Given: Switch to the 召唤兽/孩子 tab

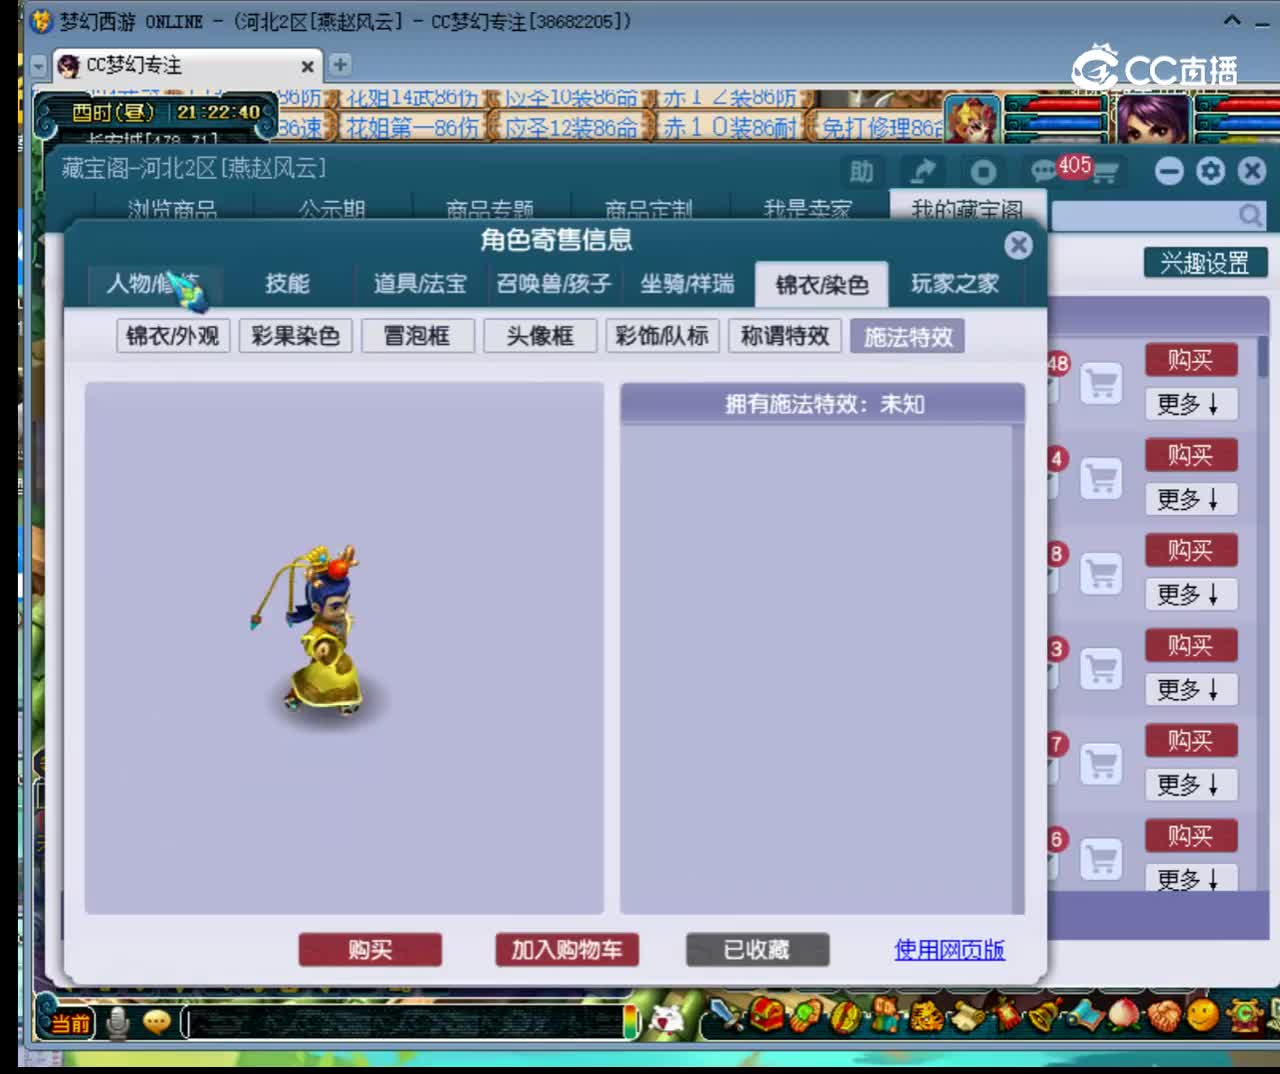Looking at the screenshot, I should (554, 284).
